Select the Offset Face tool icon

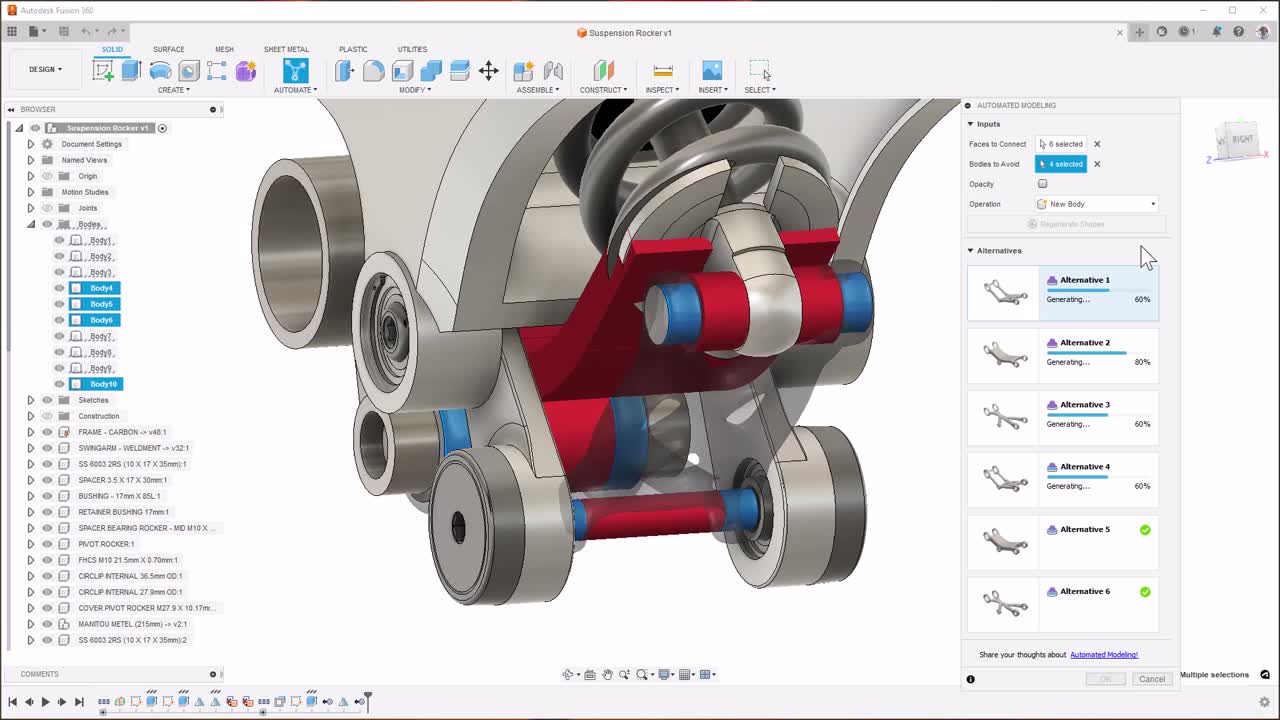[x=460, y=70]
